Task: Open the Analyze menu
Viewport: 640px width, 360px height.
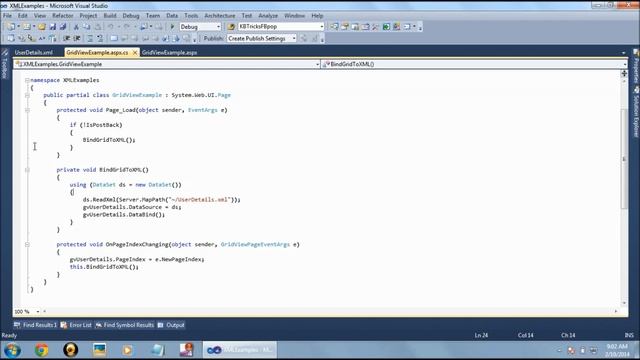Action: pos(268,16)
